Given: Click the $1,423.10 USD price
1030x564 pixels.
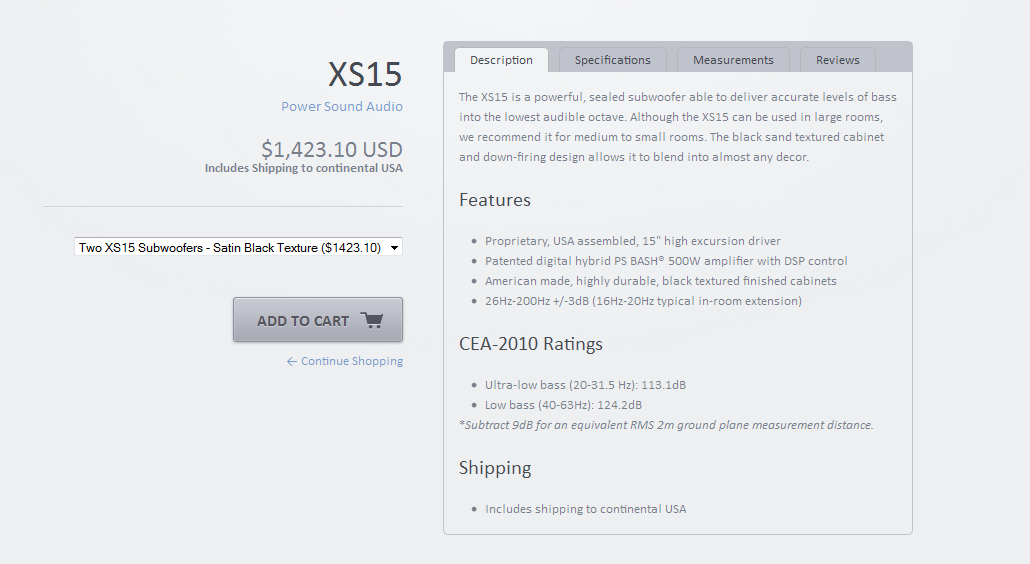Looking at the screenshot, I should point(332,150).
